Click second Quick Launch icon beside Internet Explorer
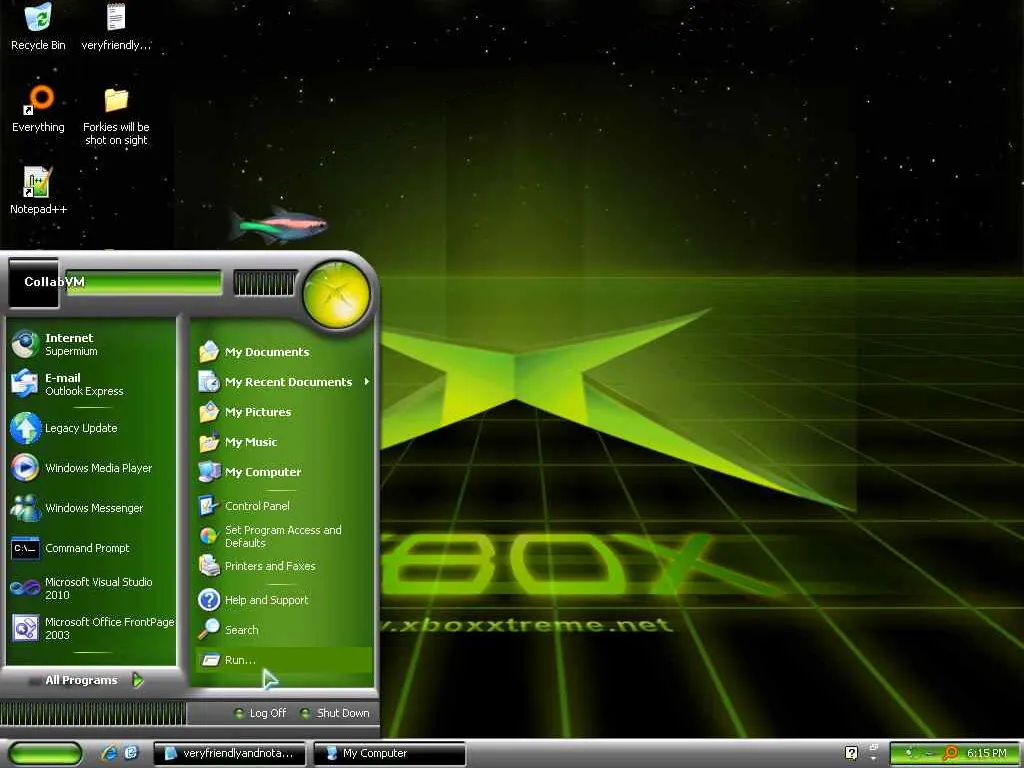The height and width of the screenshot is (768, 1024). [131, 753]
